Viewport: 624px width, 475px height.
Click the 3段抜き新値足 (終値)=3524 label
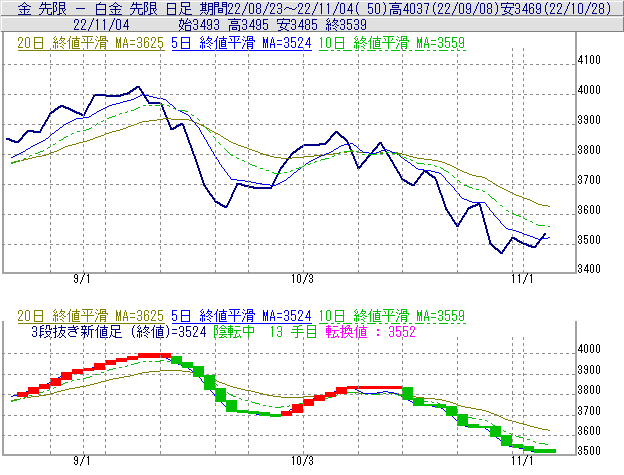pyautogui.click(x=119, y=331)
